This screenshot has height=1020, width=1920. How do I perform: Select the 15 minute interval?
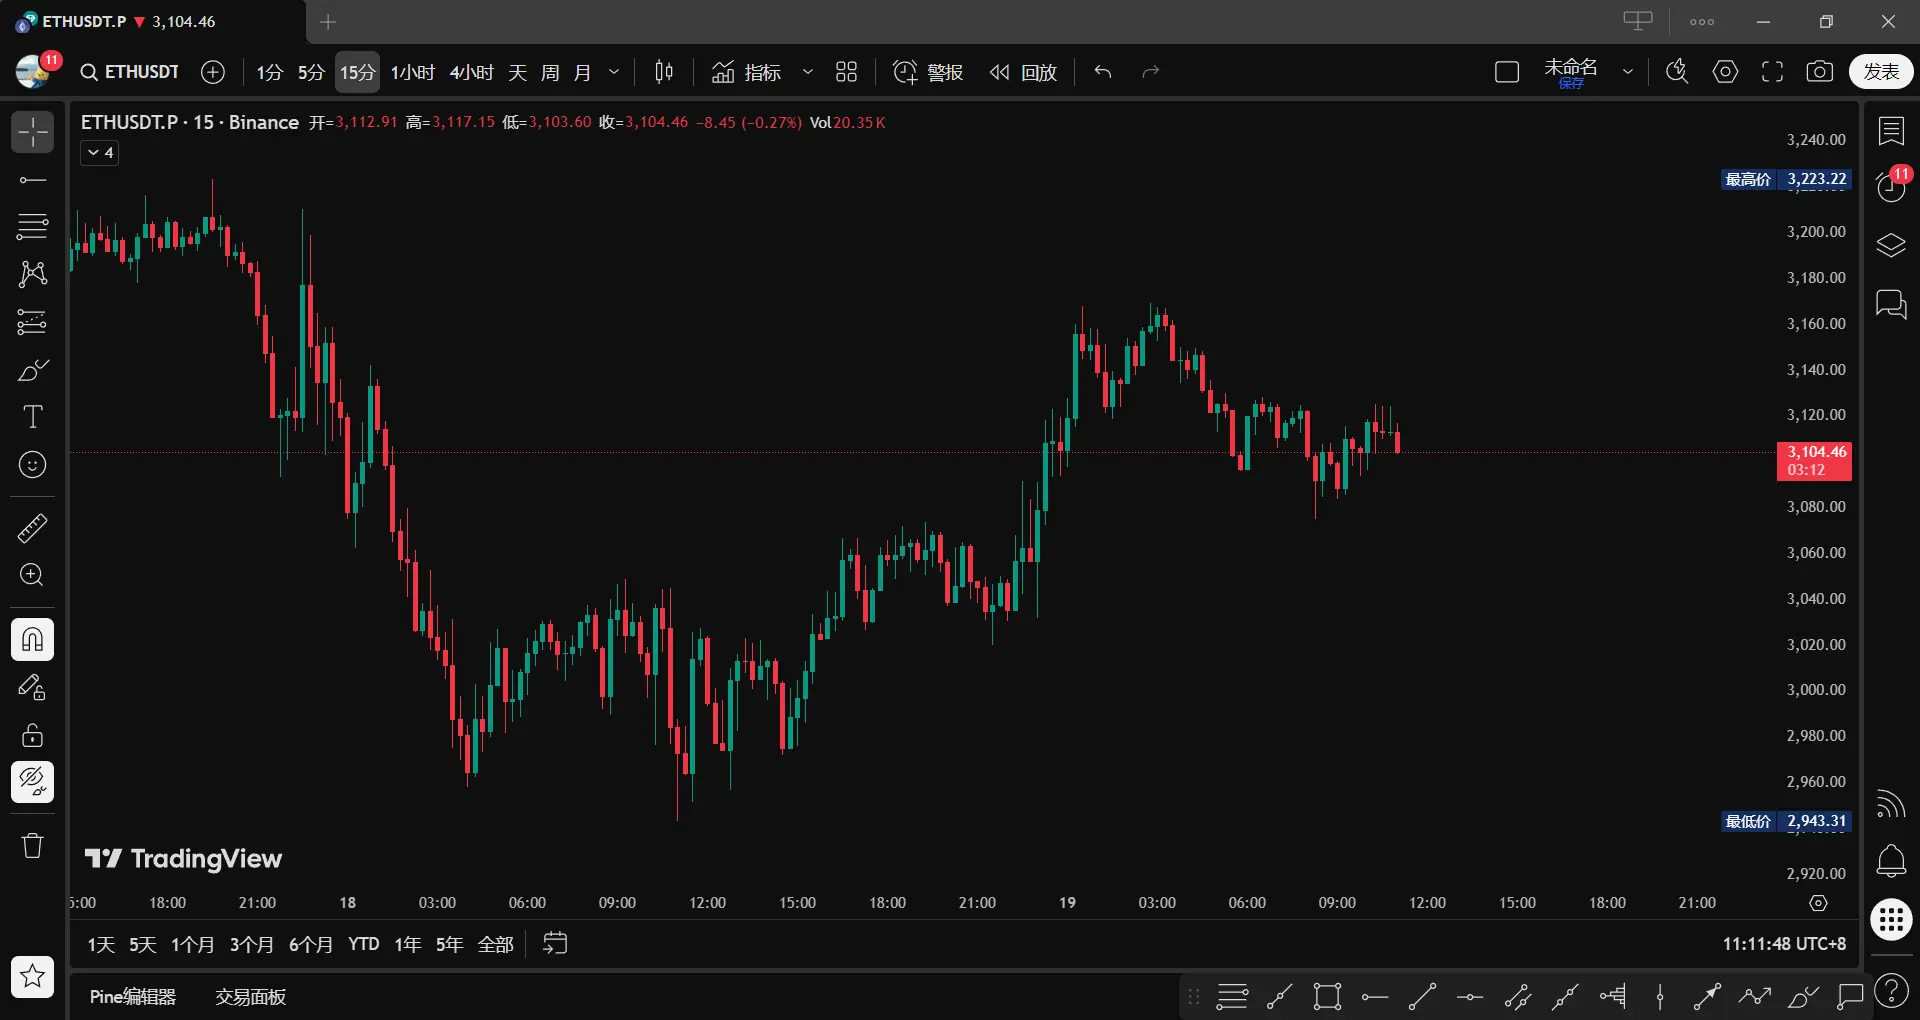pos(357,72)
